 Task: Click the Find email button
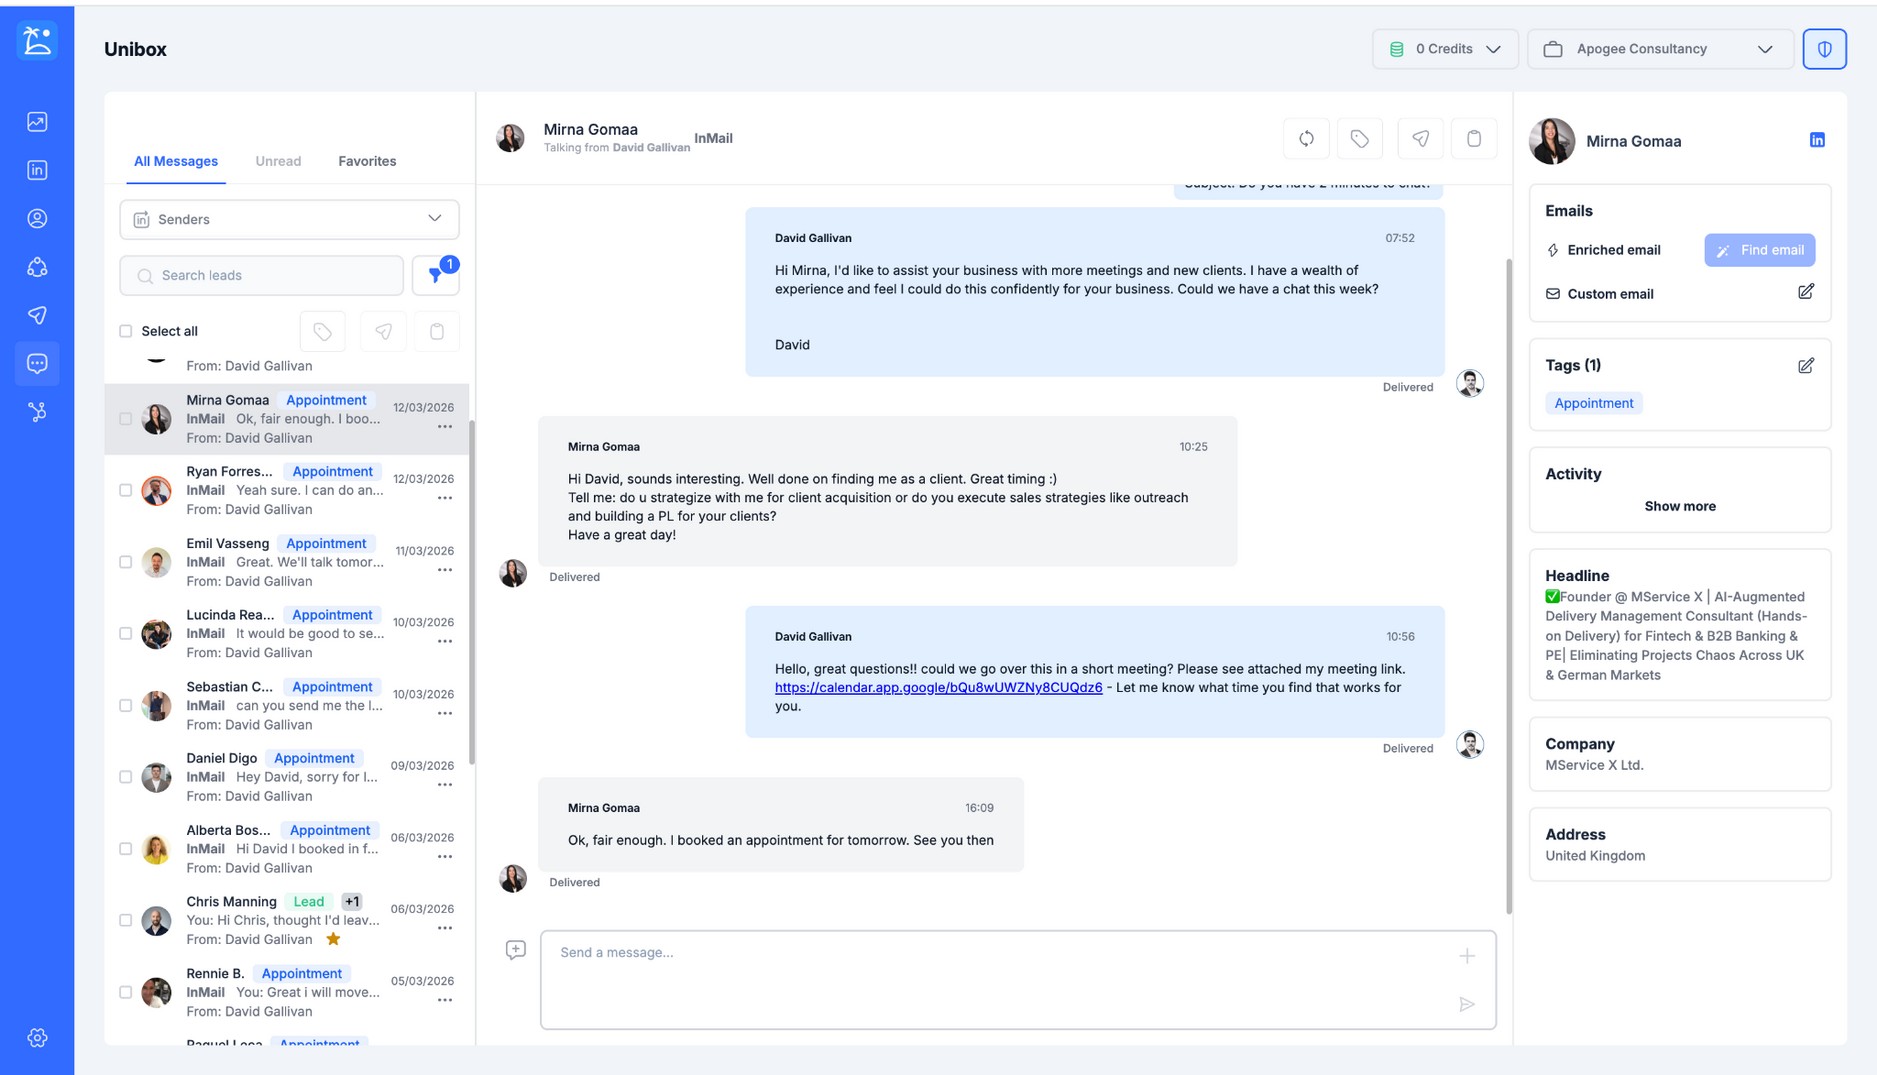pos(1759,250)
